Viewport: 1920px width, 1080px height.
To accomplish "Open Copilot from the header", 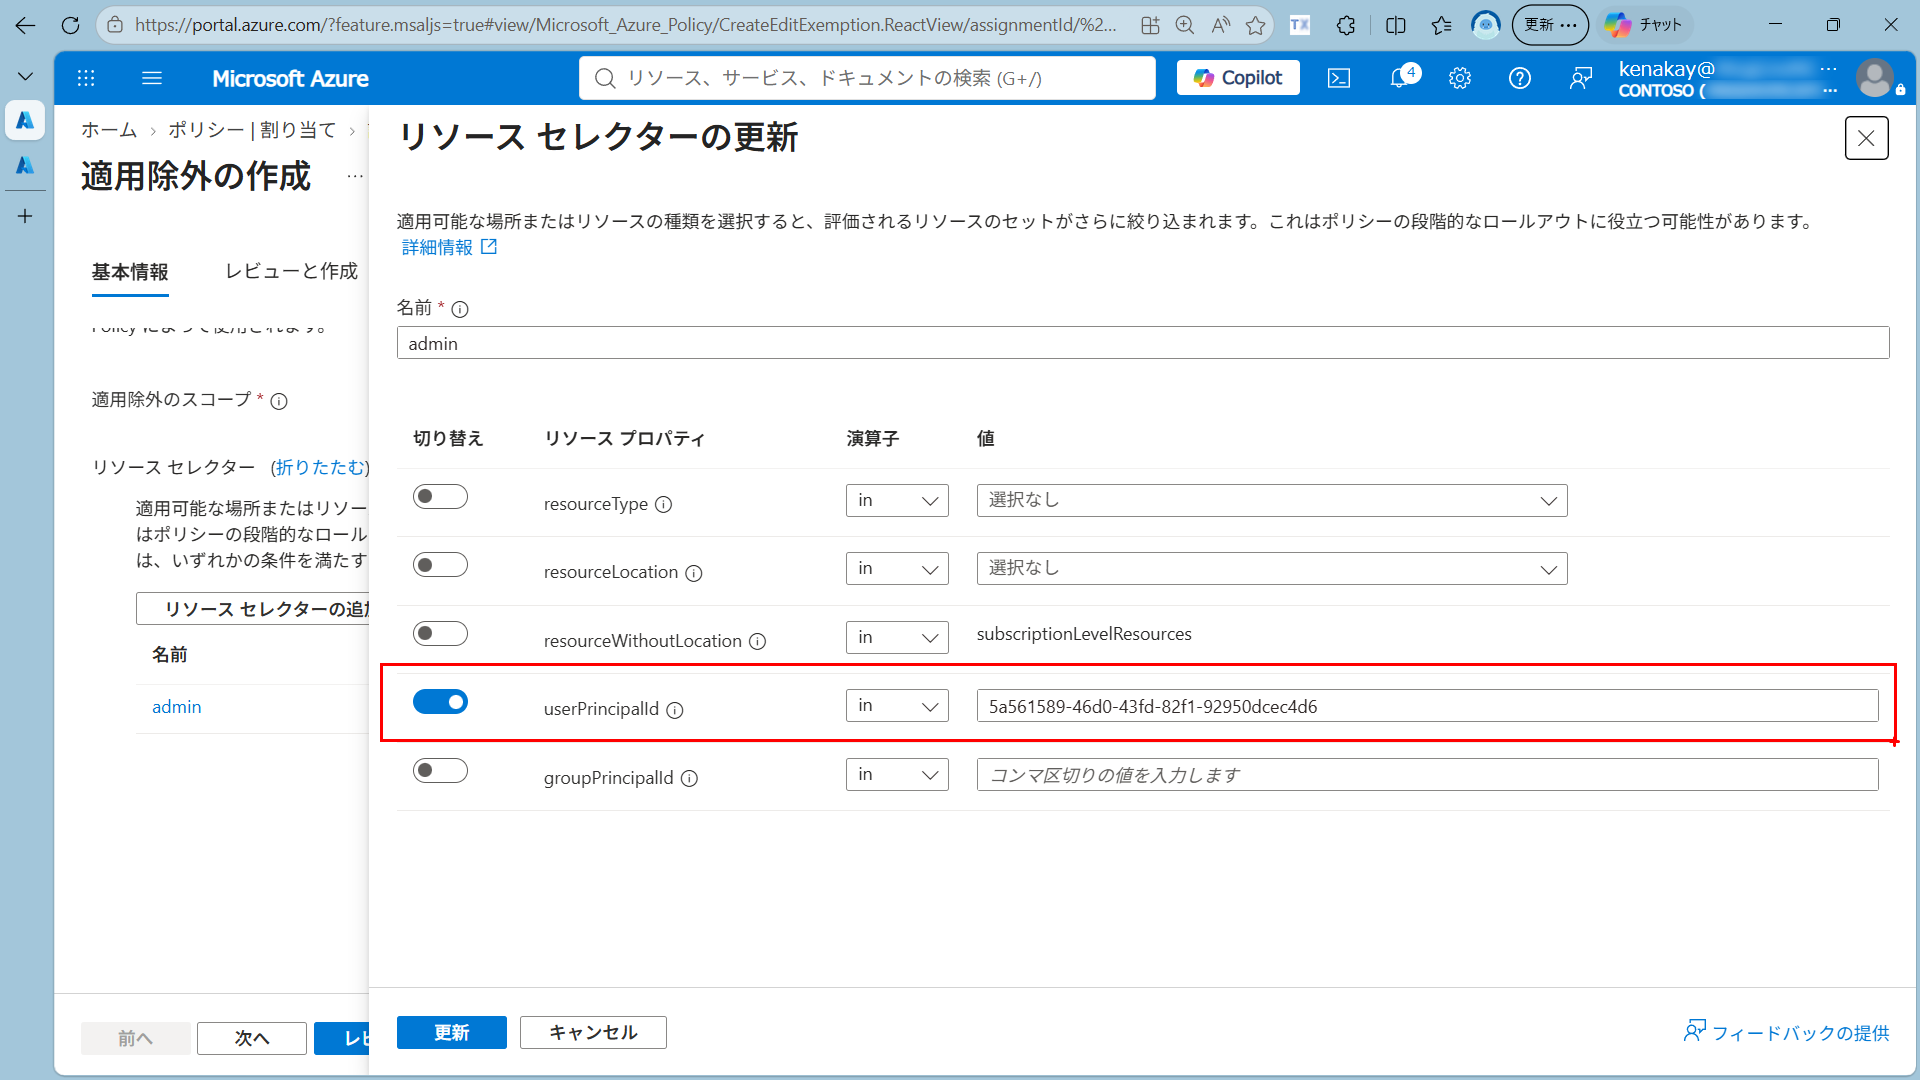I will point(1238,78).
